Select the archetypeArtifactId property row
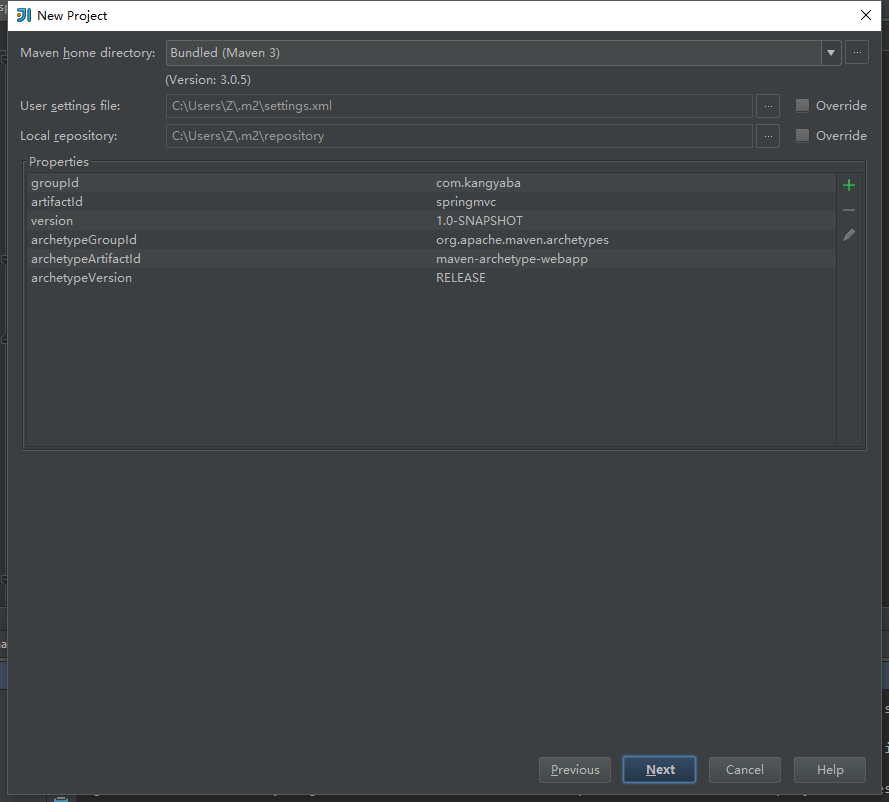This screenshot has width=889, height=802. (431, 259)
